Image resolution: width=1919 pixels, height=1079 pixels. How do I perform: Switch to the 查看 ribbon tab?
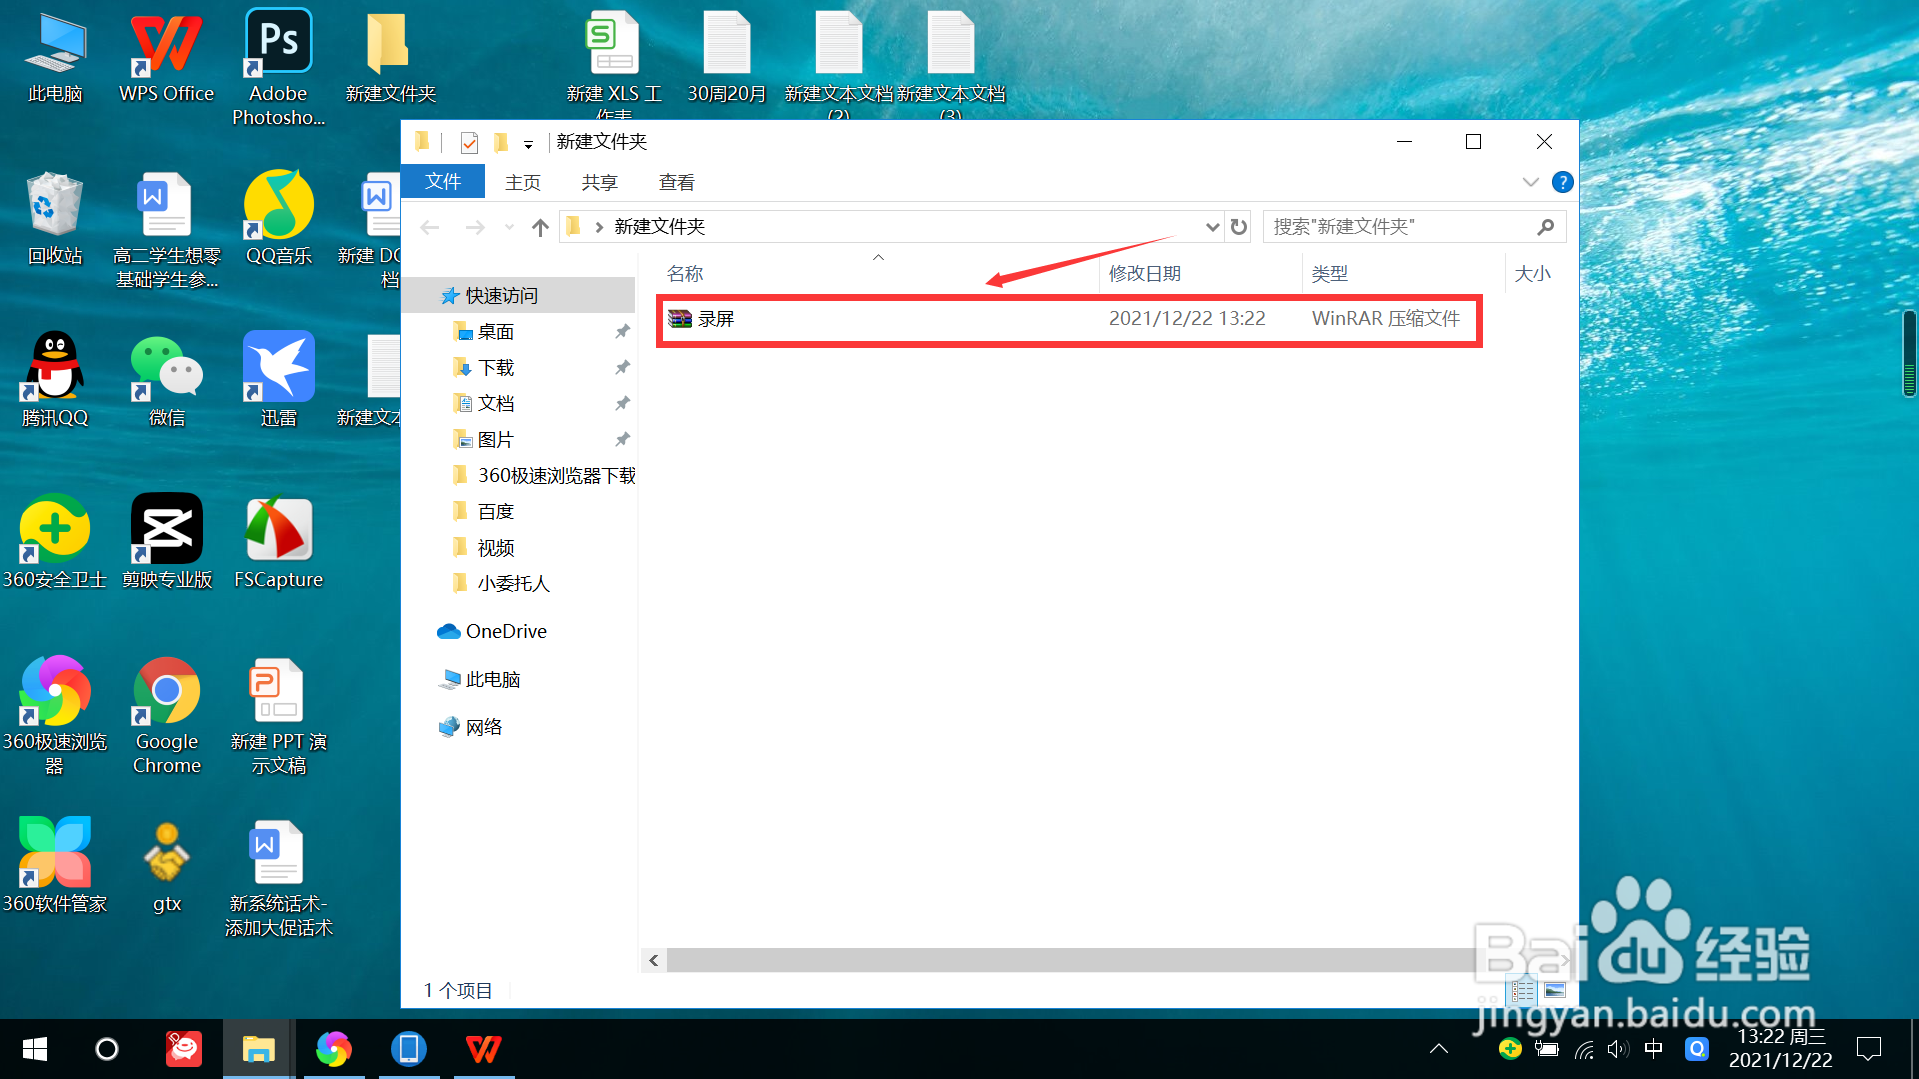click(677, 181)
